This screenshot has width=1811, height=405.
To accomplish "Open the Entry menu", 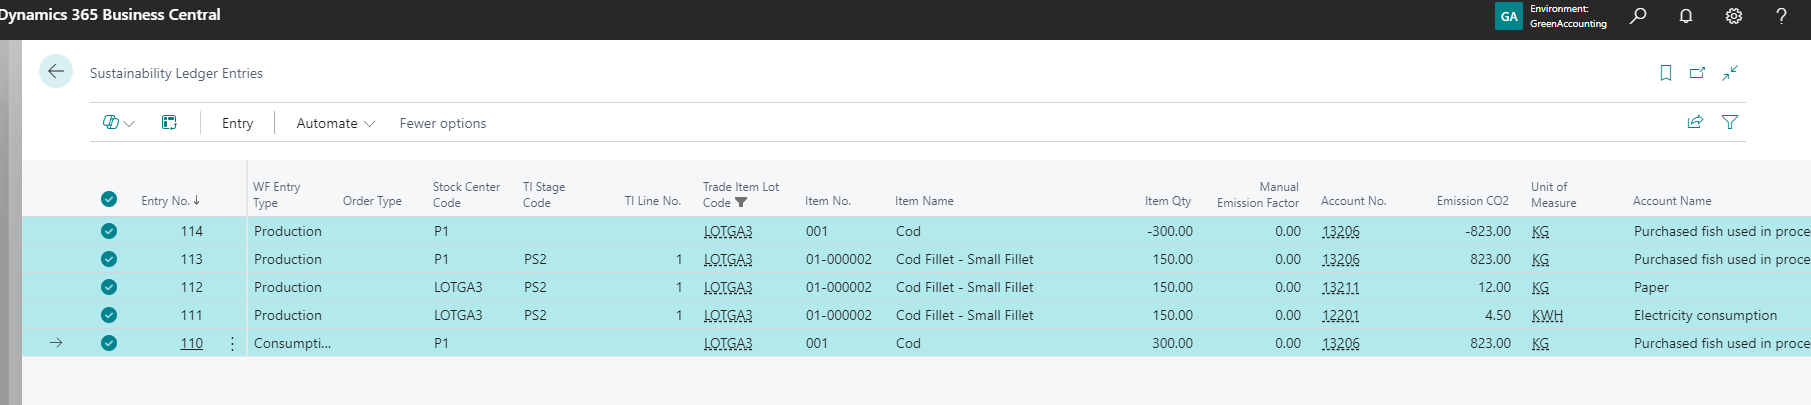I will (237, 123).
